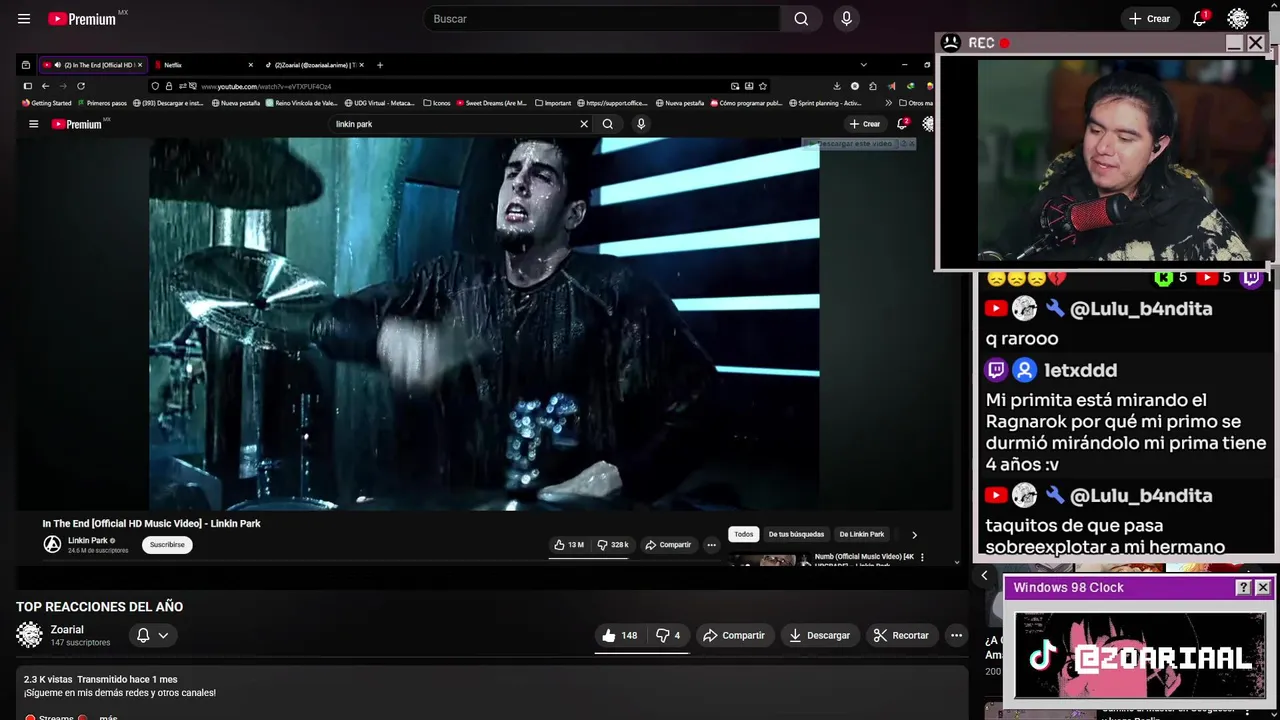Click the Descargar download button
The image size is (1280, 720).
pos(819,635)
